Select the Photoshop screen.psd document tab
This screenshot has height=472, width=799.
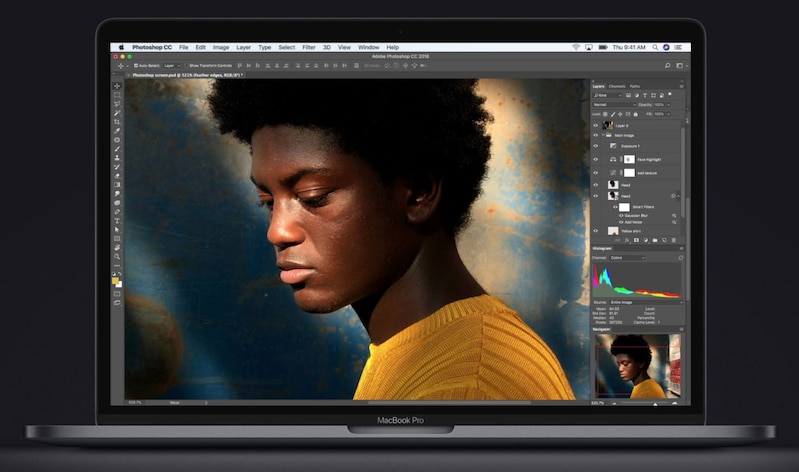tap(187, 75)
